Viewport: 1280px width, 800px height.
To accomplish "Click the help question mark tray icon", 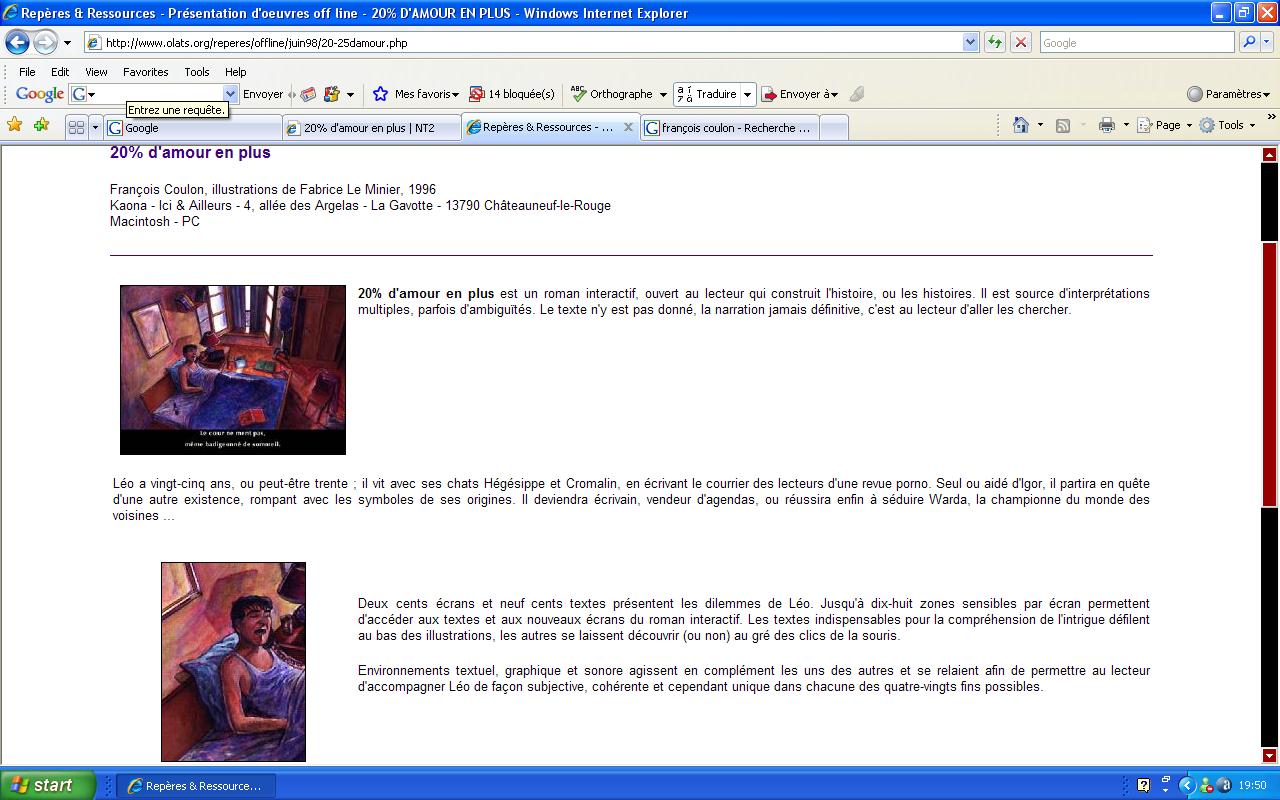I will (x=1144, y=785).
